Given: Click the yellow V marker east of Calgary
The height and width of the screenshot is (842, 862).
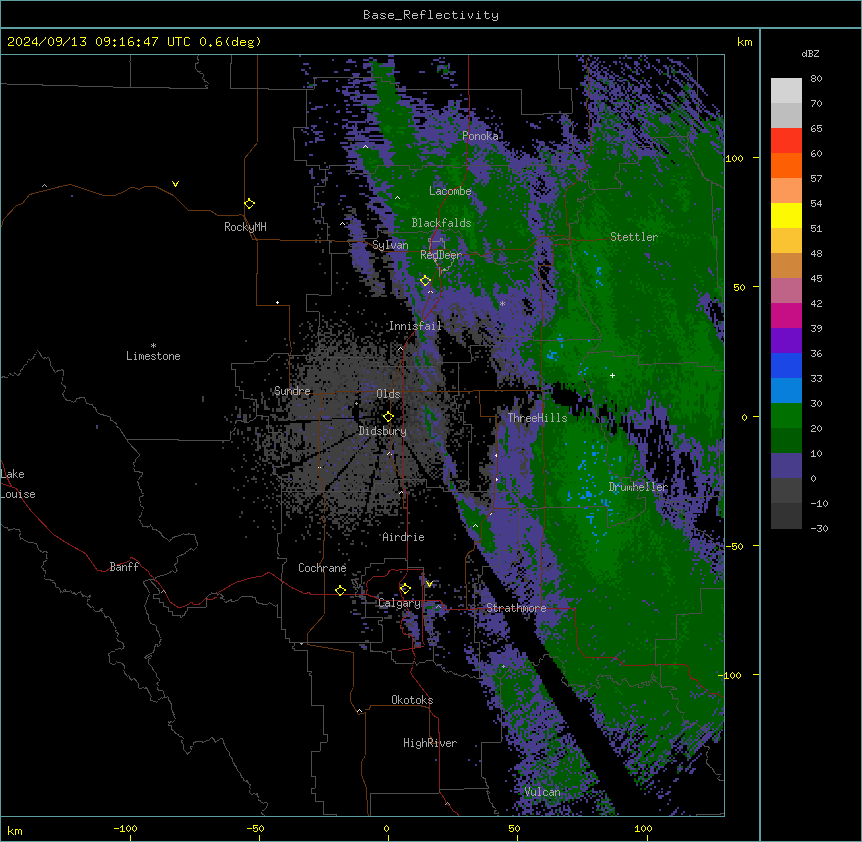Looking at the screenshot, I should pos(429,584).
